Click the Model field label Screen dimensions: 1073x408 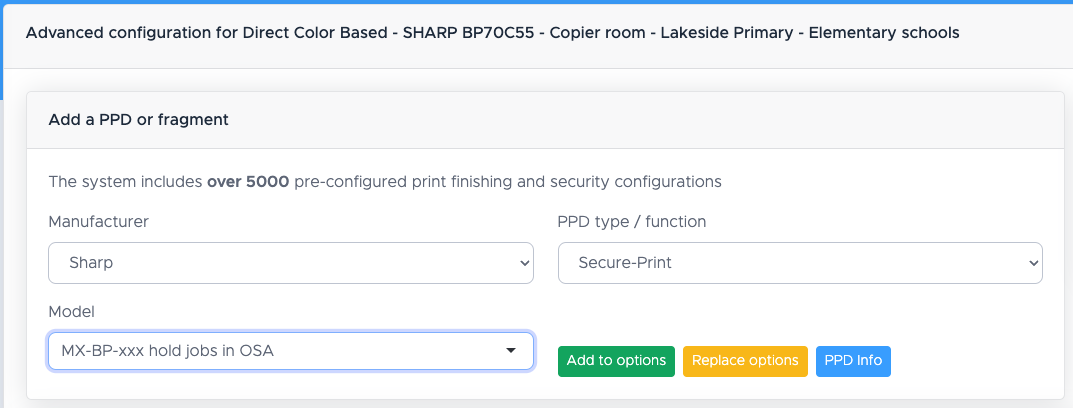tap(70, 312)
